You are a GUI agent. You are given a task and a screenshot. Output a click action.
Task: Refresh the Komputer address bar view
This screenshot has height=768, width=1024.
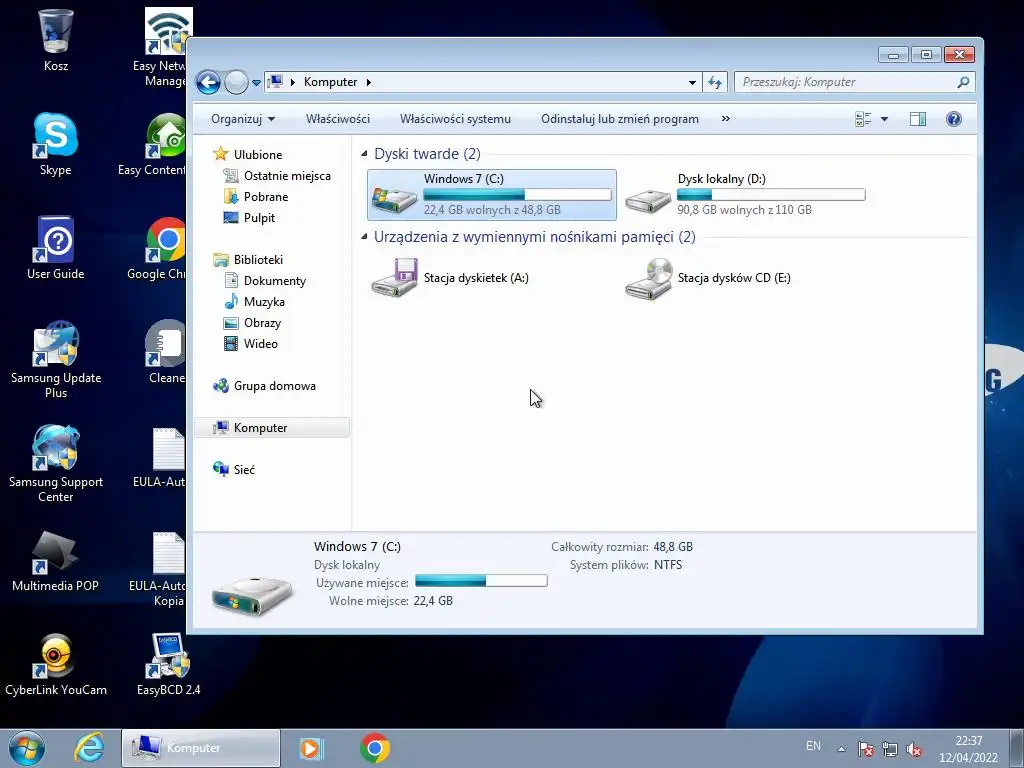(x=715, y=82)
